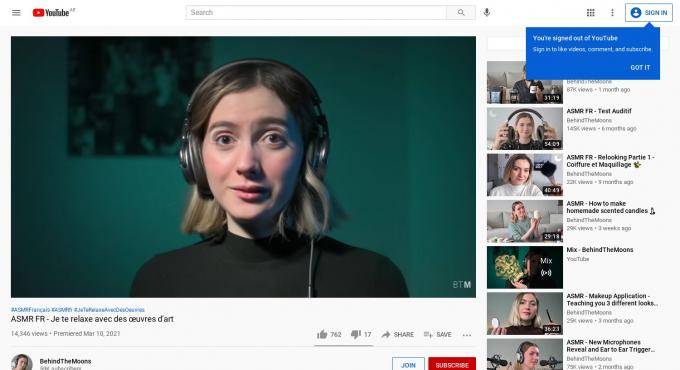Like the video with thumbs up
Image resolution: width=680 pixels, height=370 pixels.
(322, 334)
